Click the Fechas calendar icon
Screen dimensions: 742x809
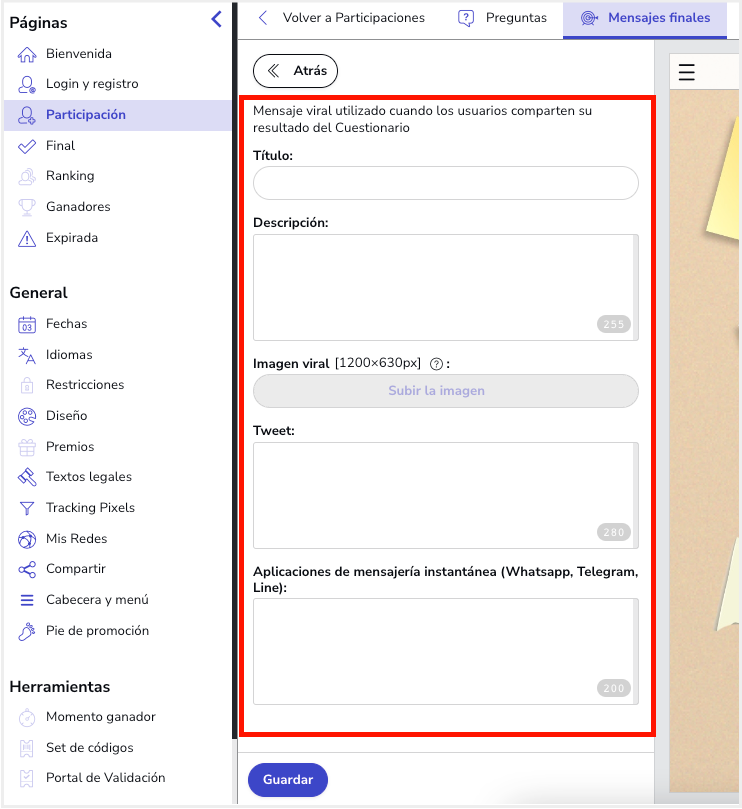tap(27, 324)
